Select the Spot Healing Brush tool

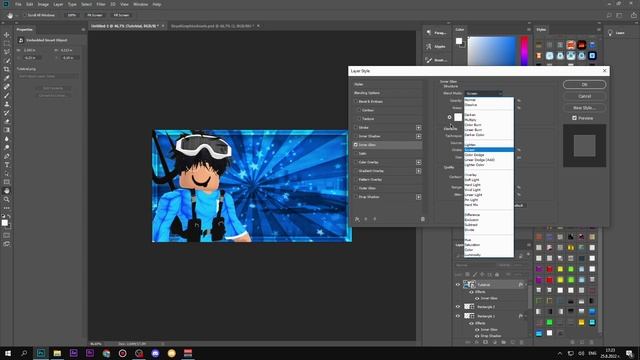pos(7,87)
